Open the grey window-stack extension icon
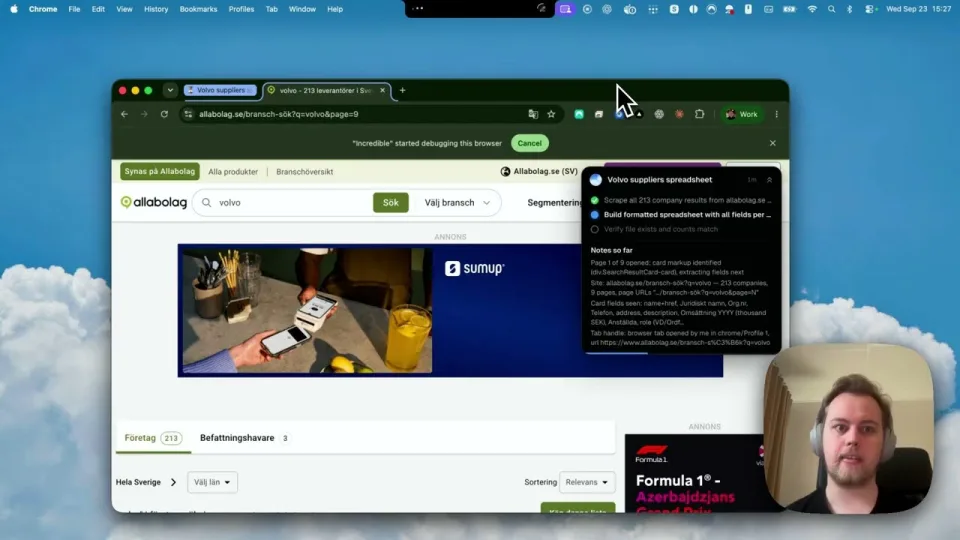960x540 pixels. [599, 114]
